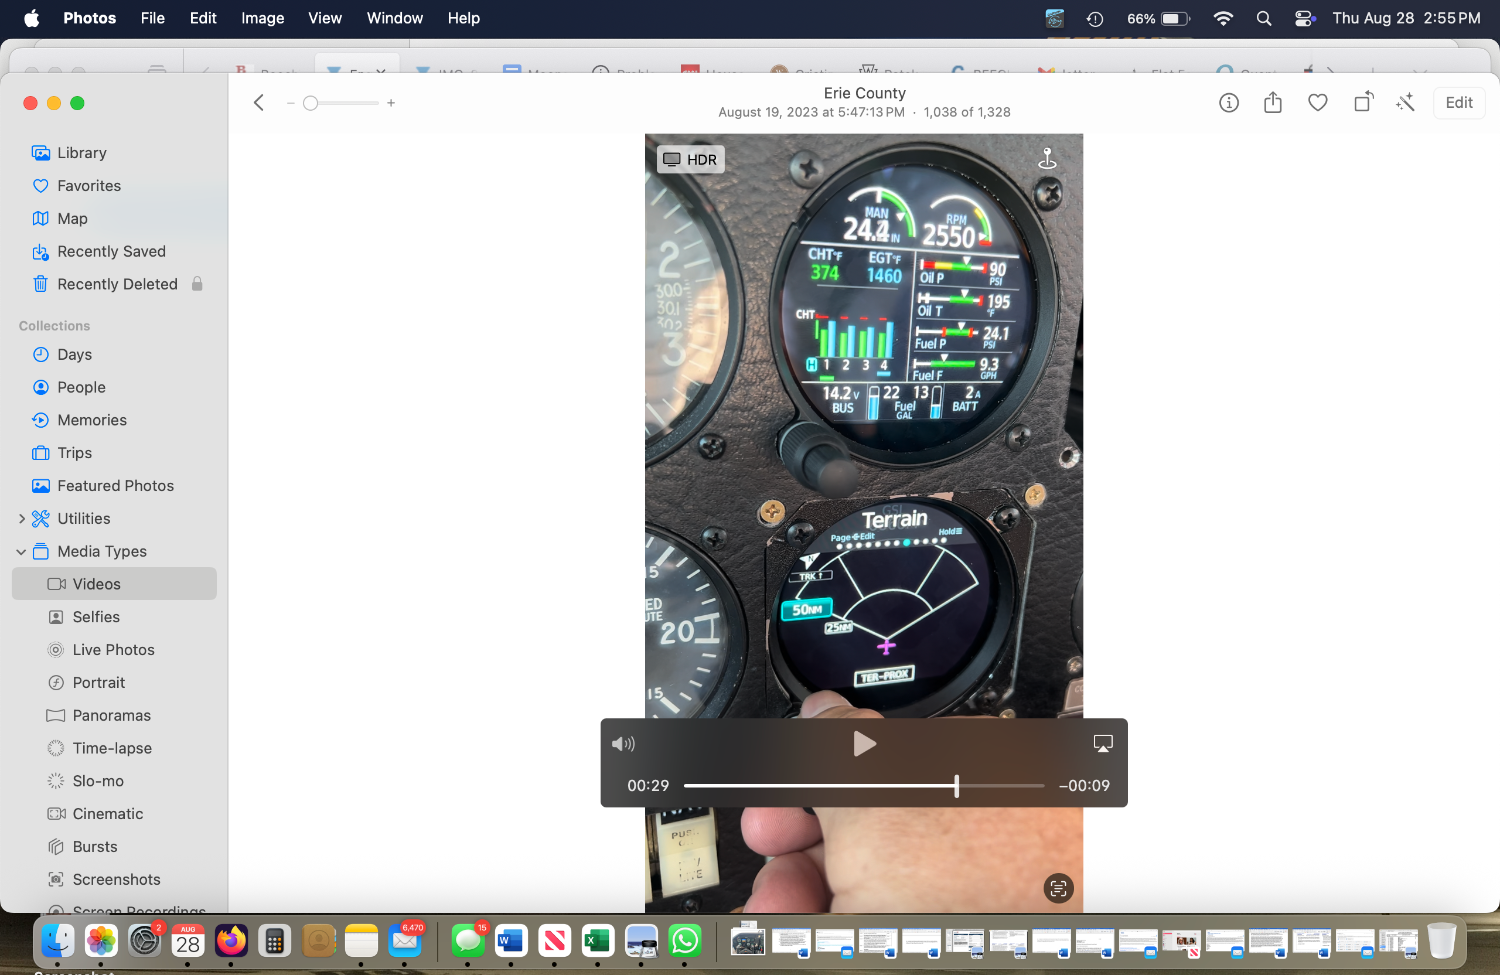Zoom in with the plus icon
Screen dimensions: 1500x975
pyautogui.click(x=391, y=103)
